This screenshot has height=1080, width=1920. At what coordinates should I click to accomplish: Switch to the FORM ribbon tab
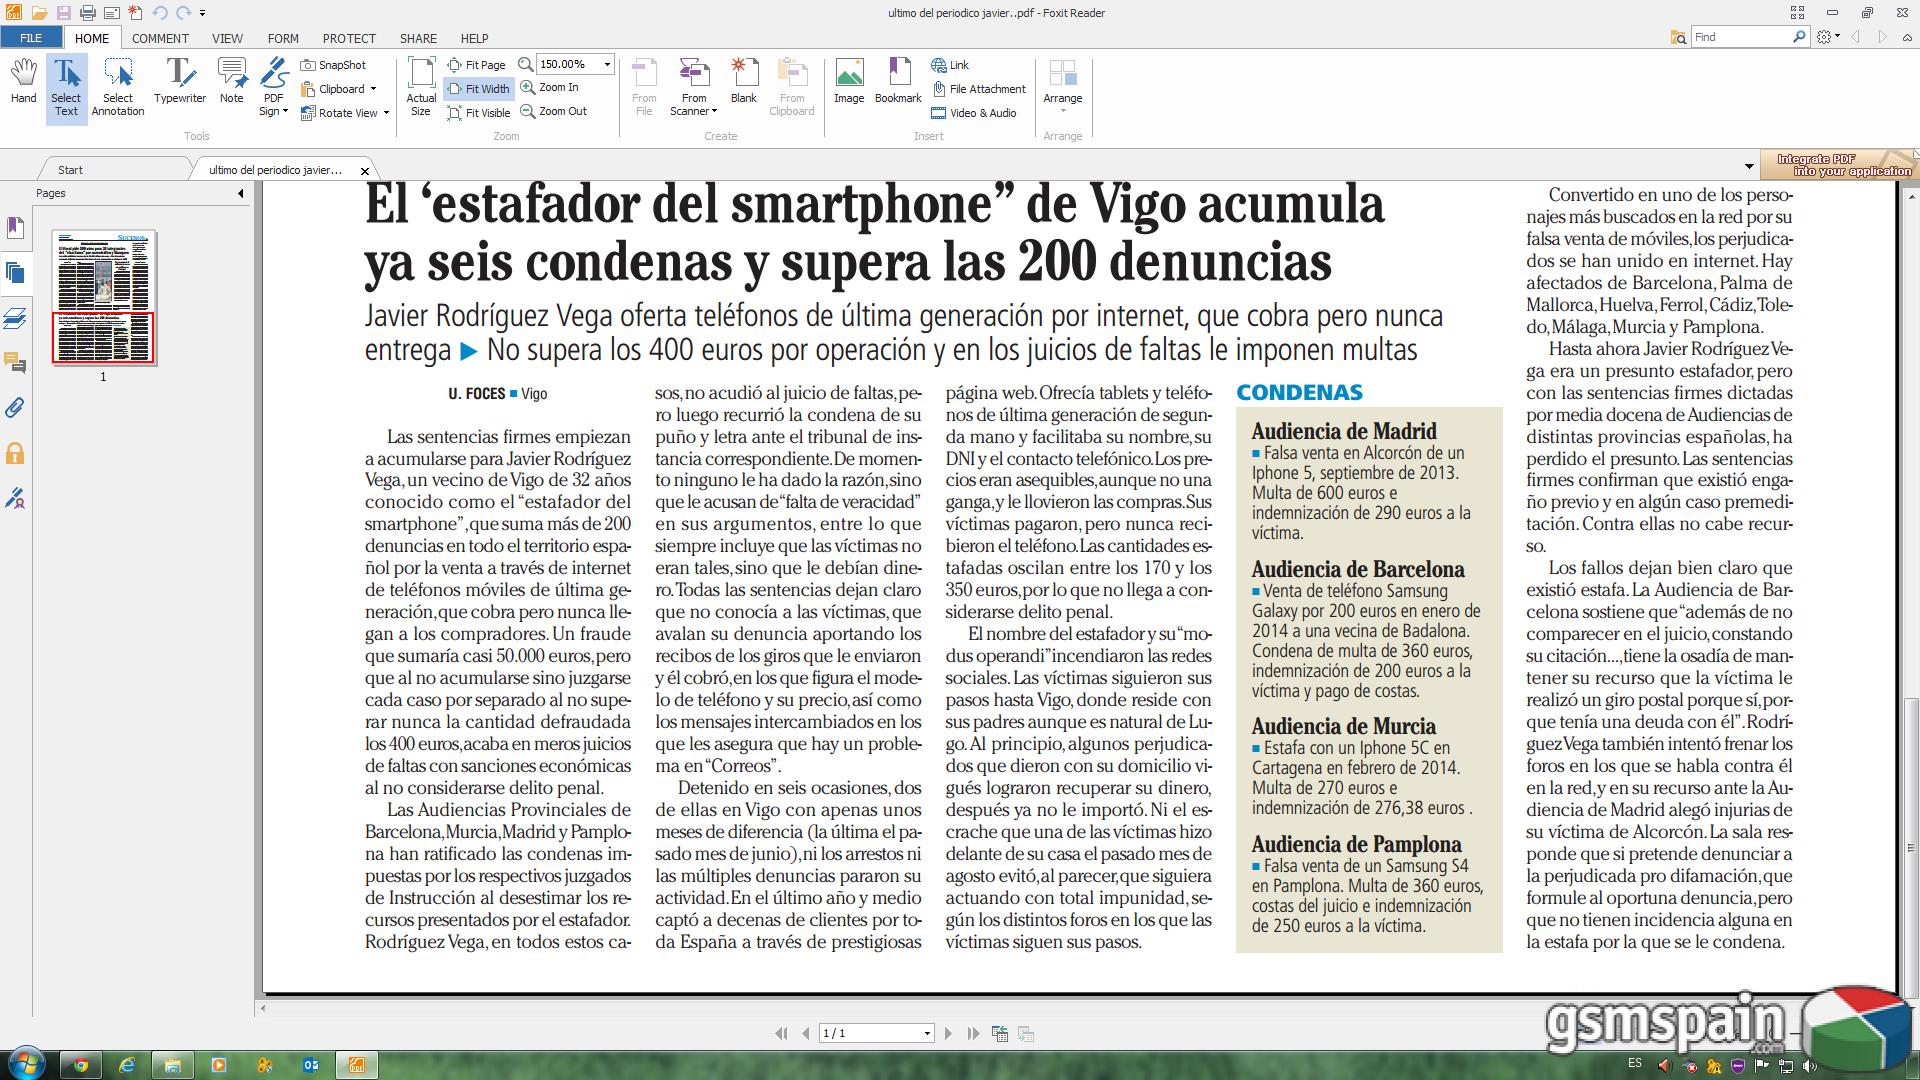coord(283,38)
